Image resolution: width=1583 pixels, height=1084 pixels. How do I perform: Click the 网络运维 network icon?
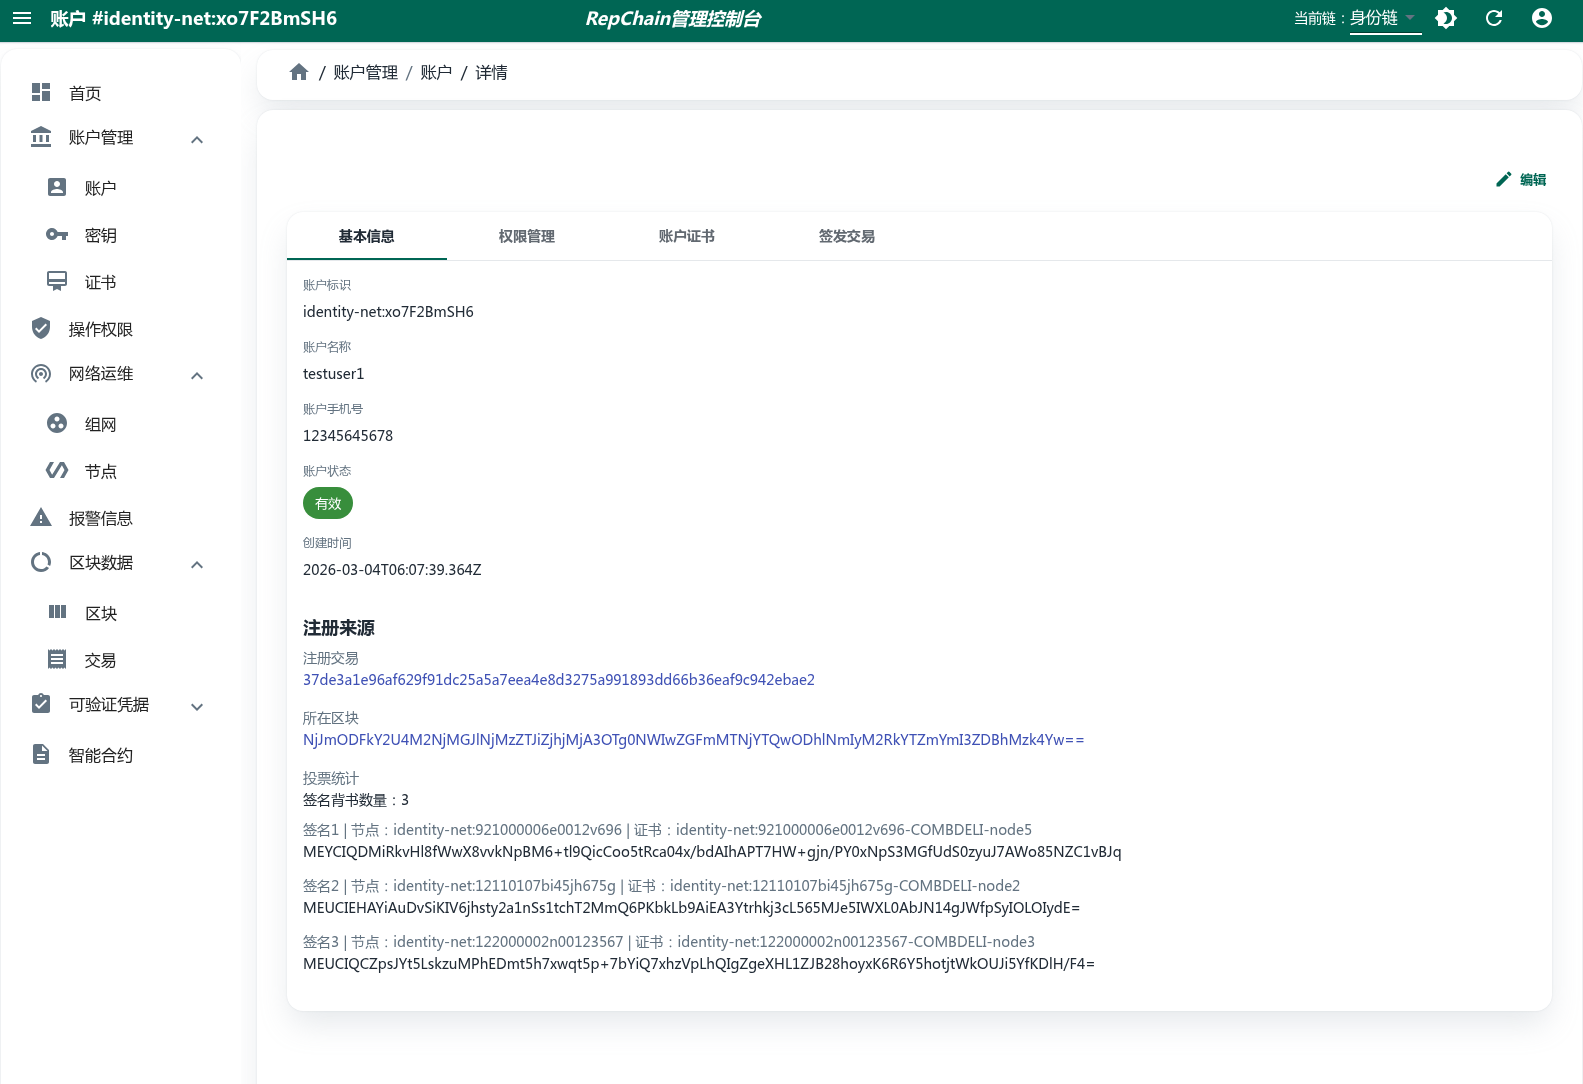click(41, 373)
